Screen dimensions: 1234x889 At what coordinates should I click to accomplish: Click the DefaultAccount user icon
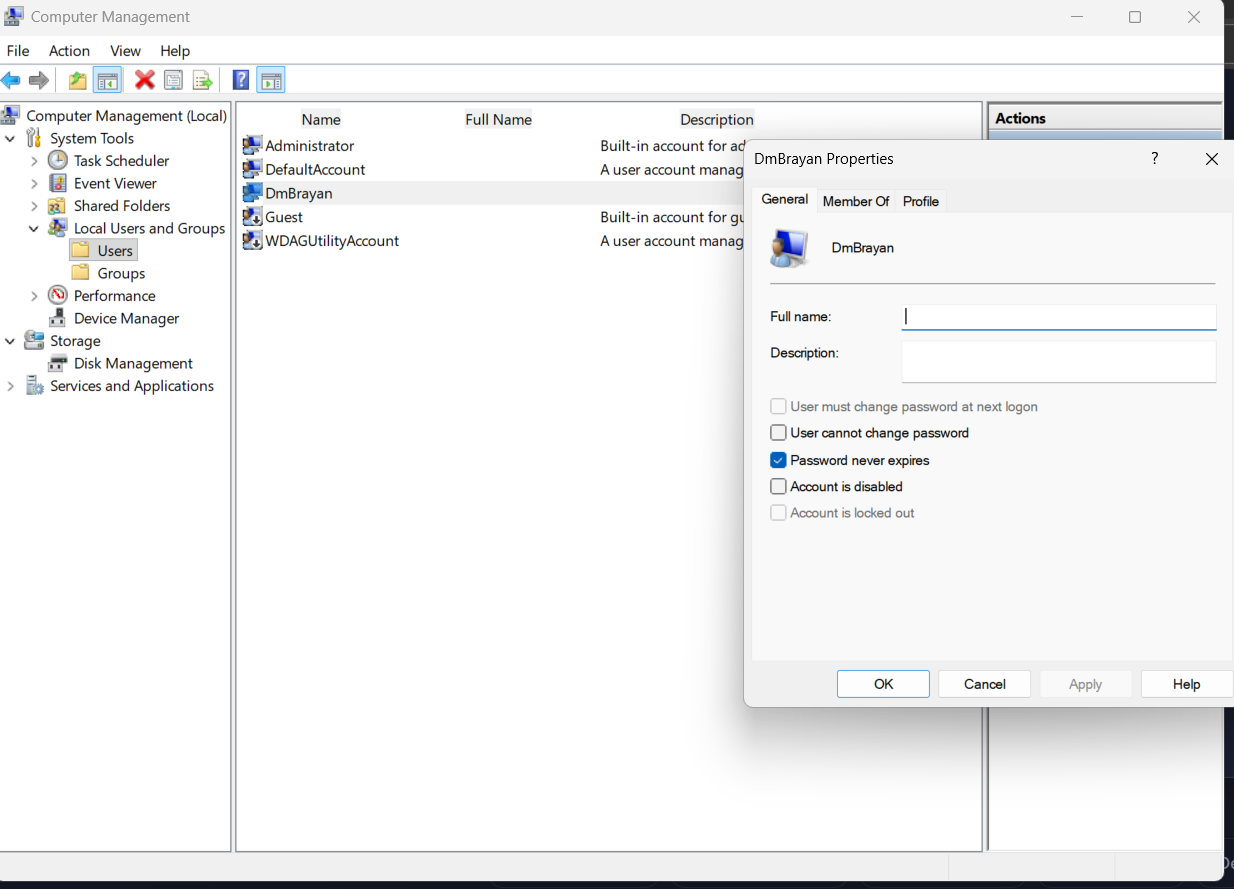point(252,169)
